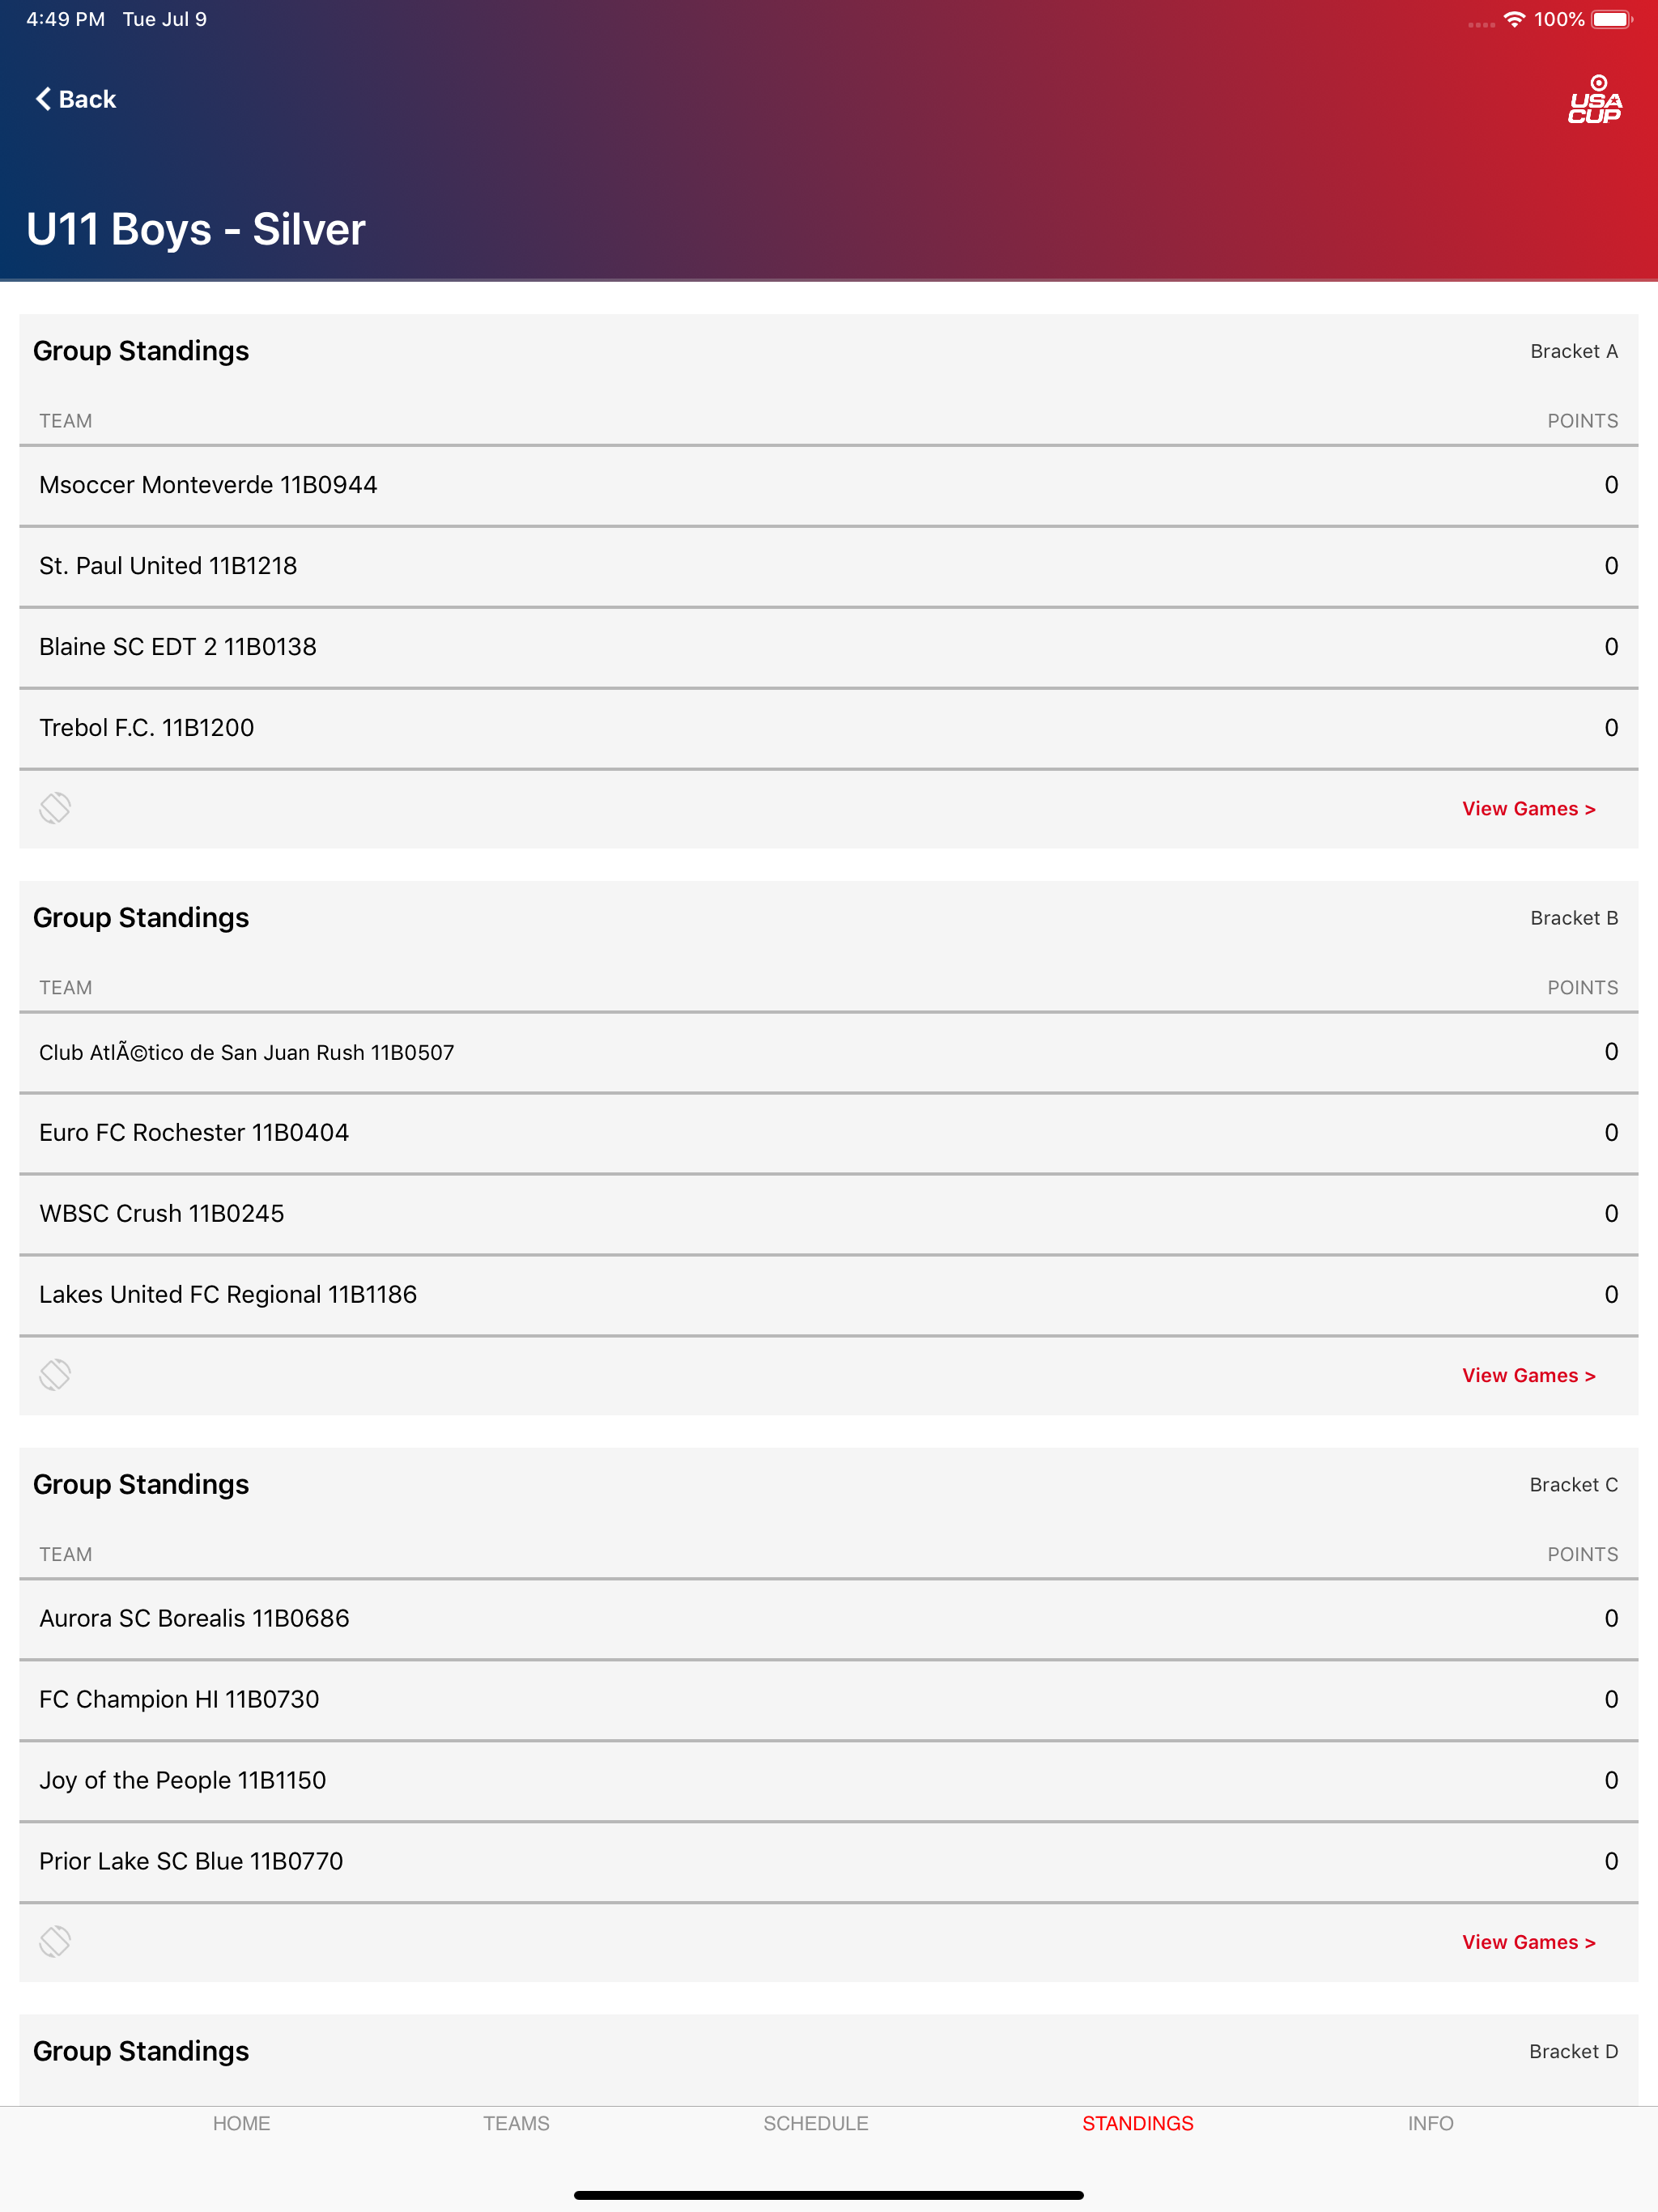The image size is (1658, 2212).
Task: Tap the Bracket D Group Standings header
Action: (829, 2052)
